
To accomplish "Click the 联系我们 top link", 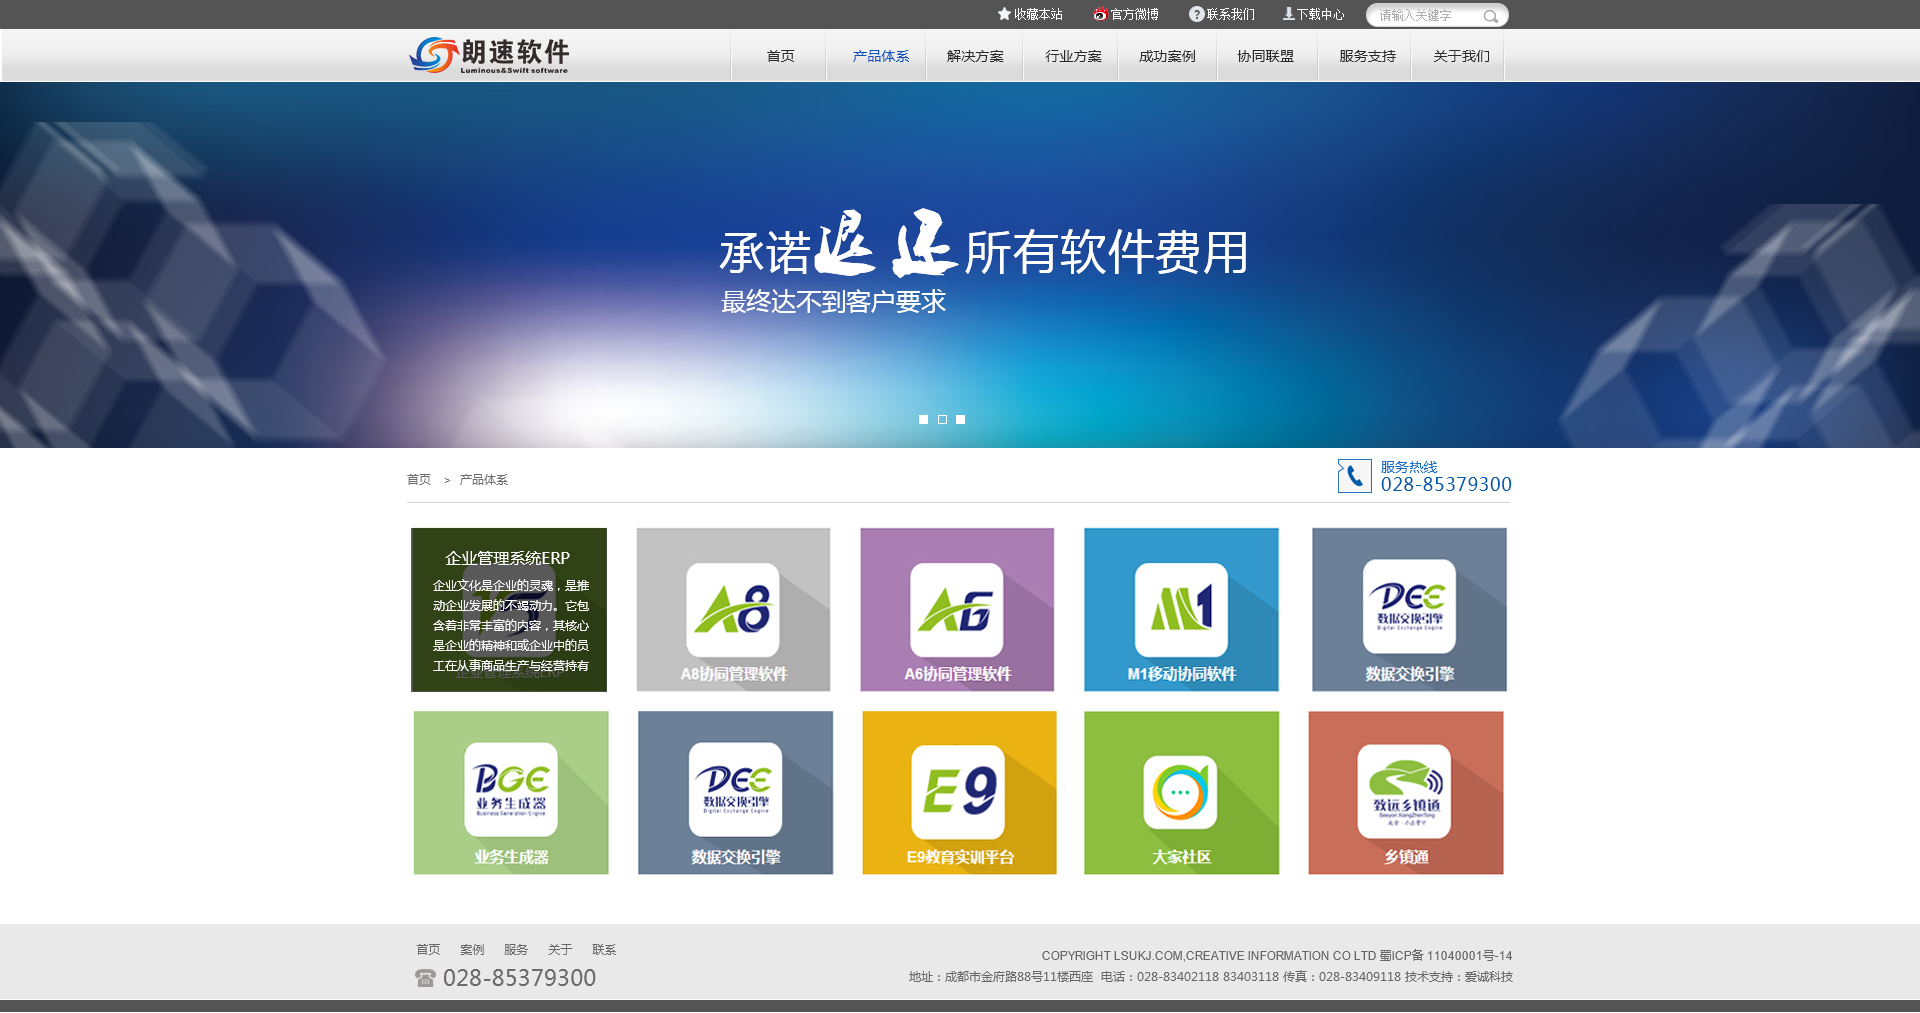I will [x=1230, y=14].
